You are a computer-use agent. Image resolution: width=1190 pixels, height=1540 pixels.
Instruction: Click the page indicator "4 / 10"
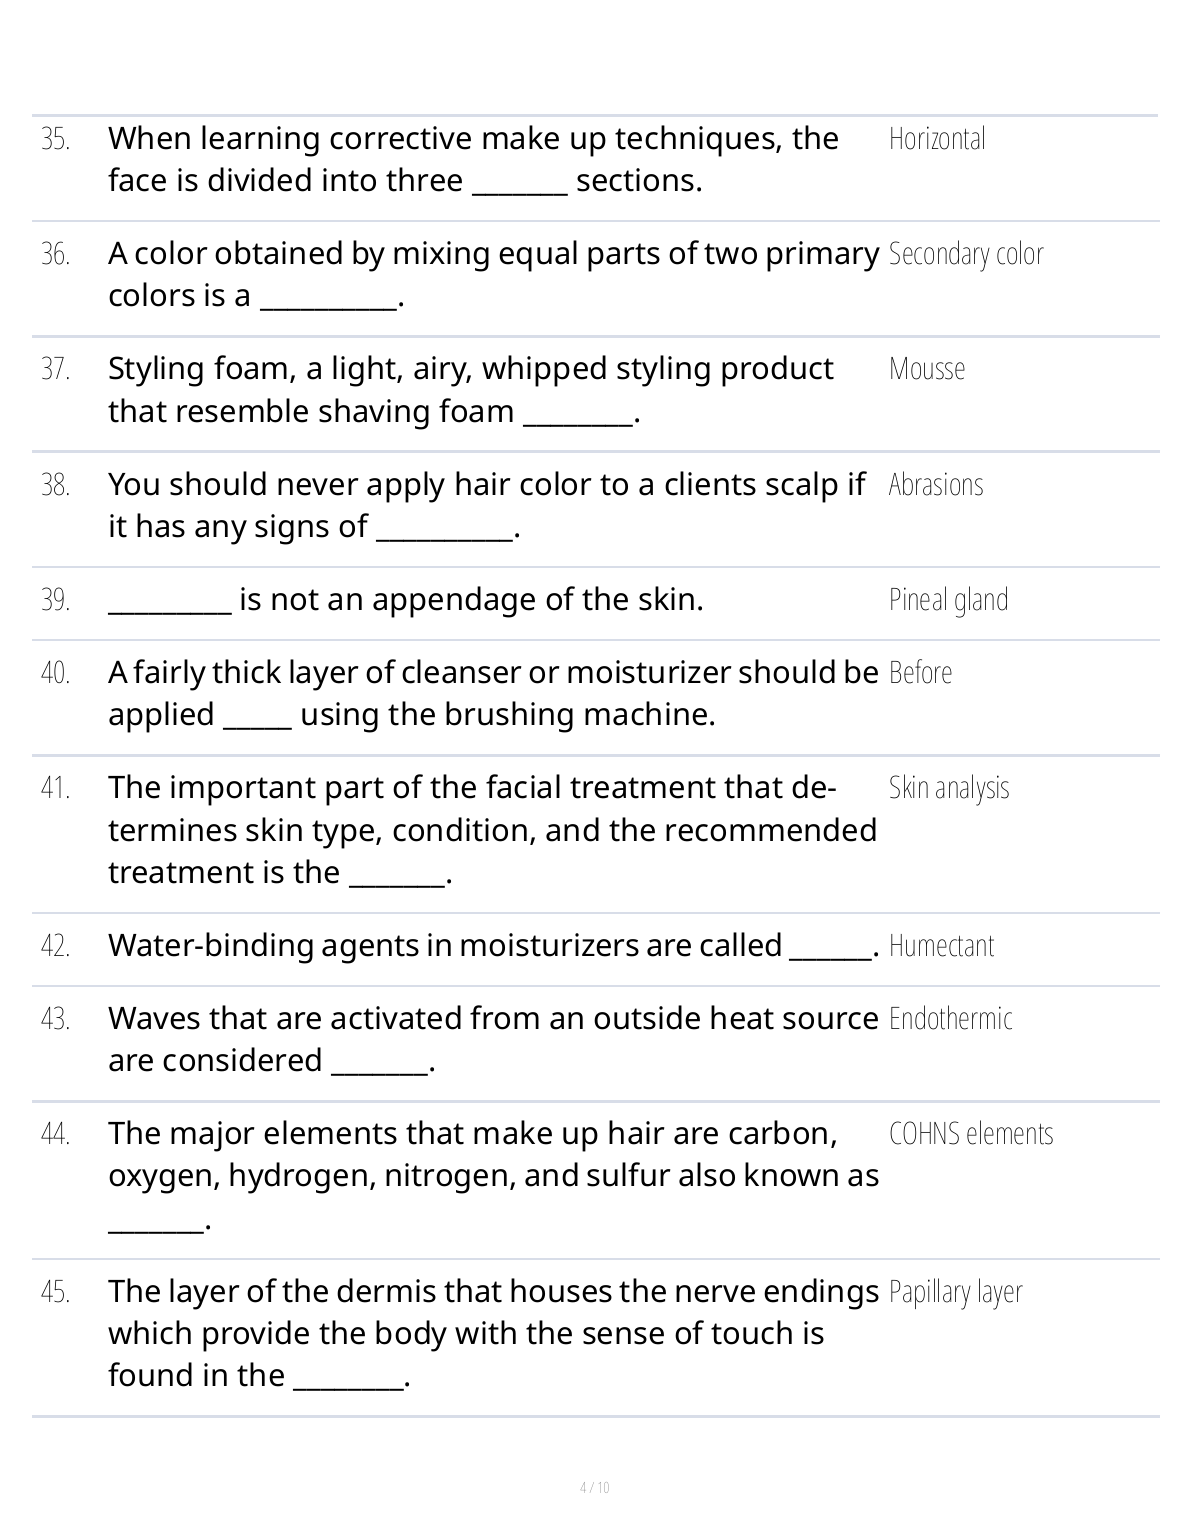tap(594, 1487)
